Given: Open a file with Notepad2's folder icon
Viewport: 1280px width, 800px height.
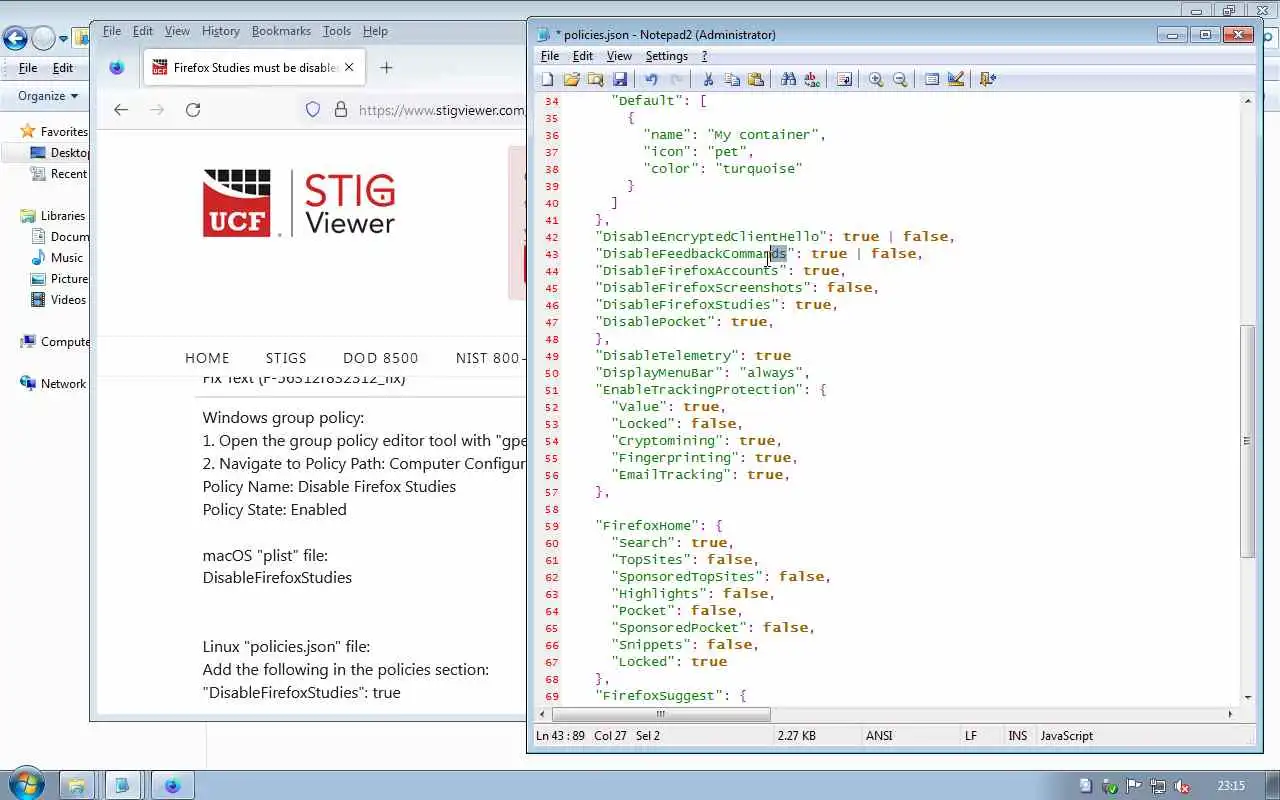Looking at the screenshot, I should tap(571, 79).
